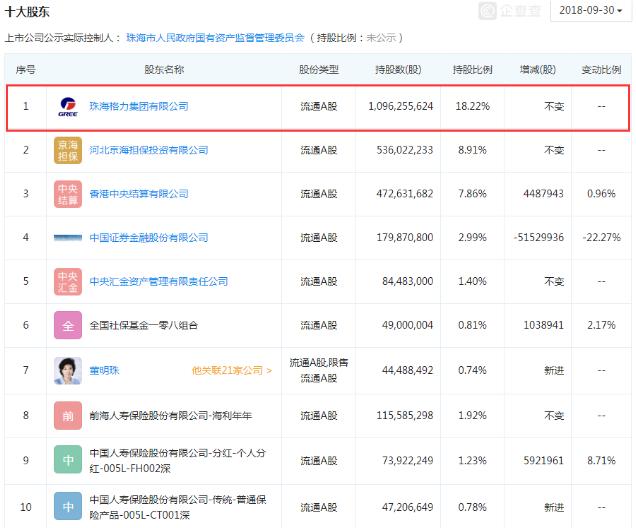This screenshot has height=528, width=636.
Task: Click the 十大股东 section heading
Action: pyautogui.click(x=27, y=11)
